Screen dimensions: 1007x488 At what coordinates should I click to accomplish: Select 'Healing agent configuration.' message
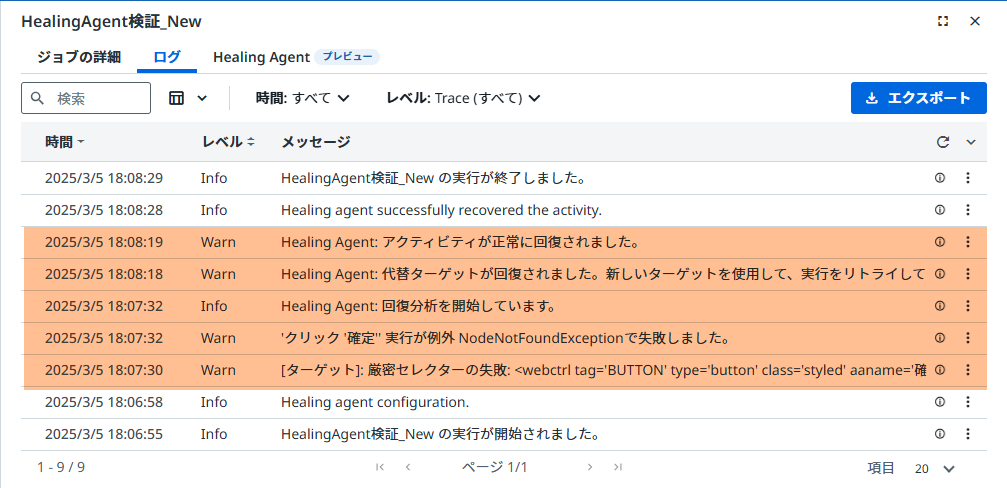point(375,402)
